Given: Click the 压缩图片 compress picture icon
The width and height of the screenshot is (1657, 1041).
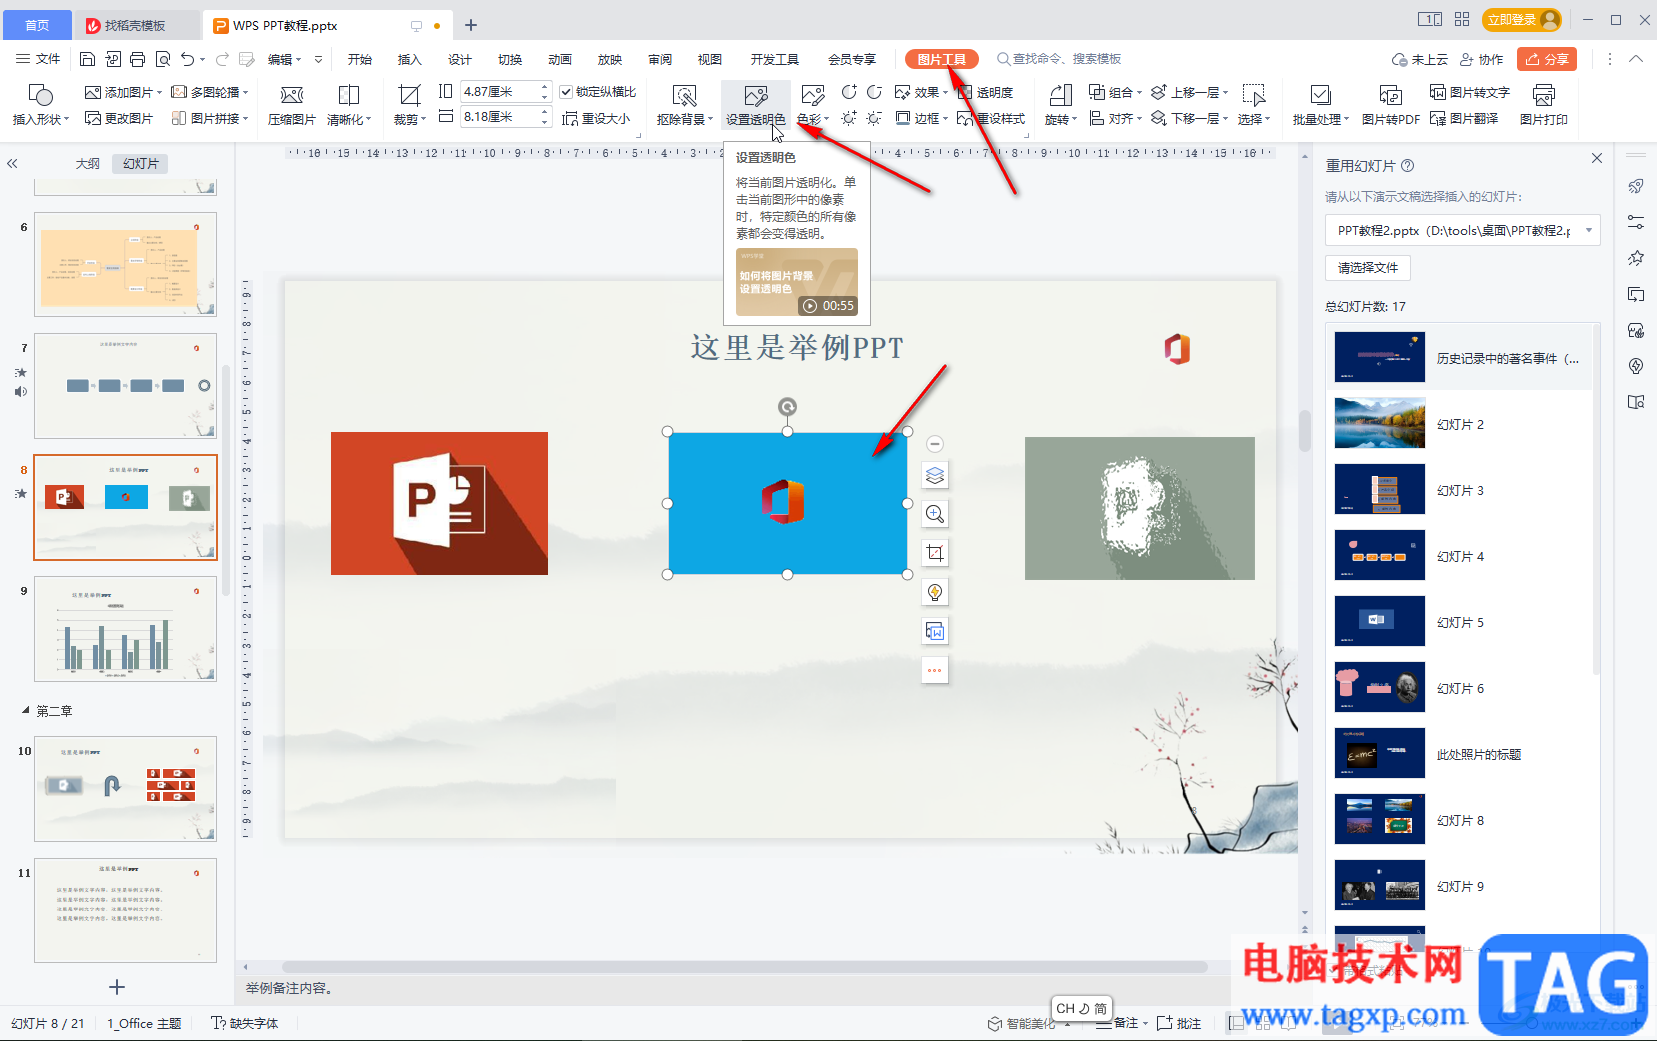Looking at the screenshot, I should (x=292, y=105).
